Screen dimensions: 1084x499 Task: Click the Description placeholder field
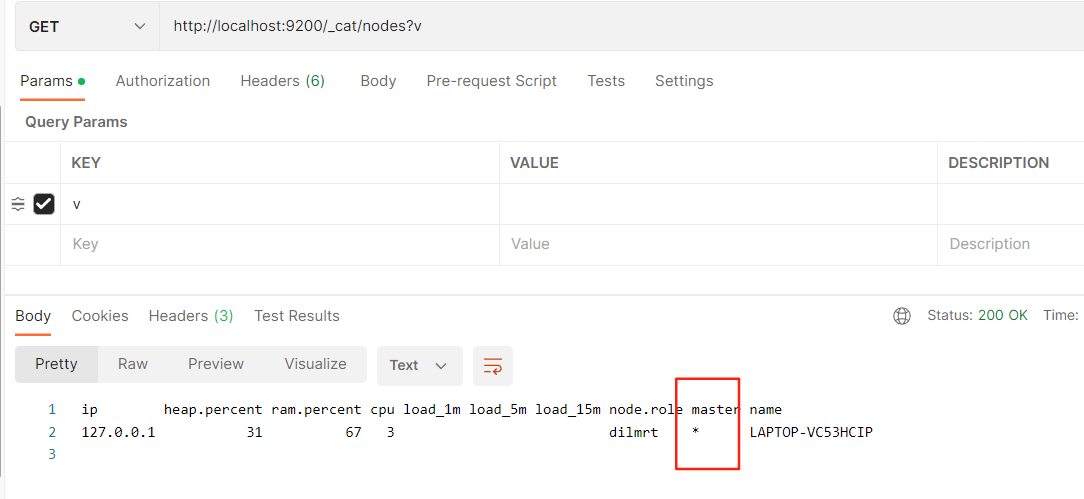[1011, 244]
